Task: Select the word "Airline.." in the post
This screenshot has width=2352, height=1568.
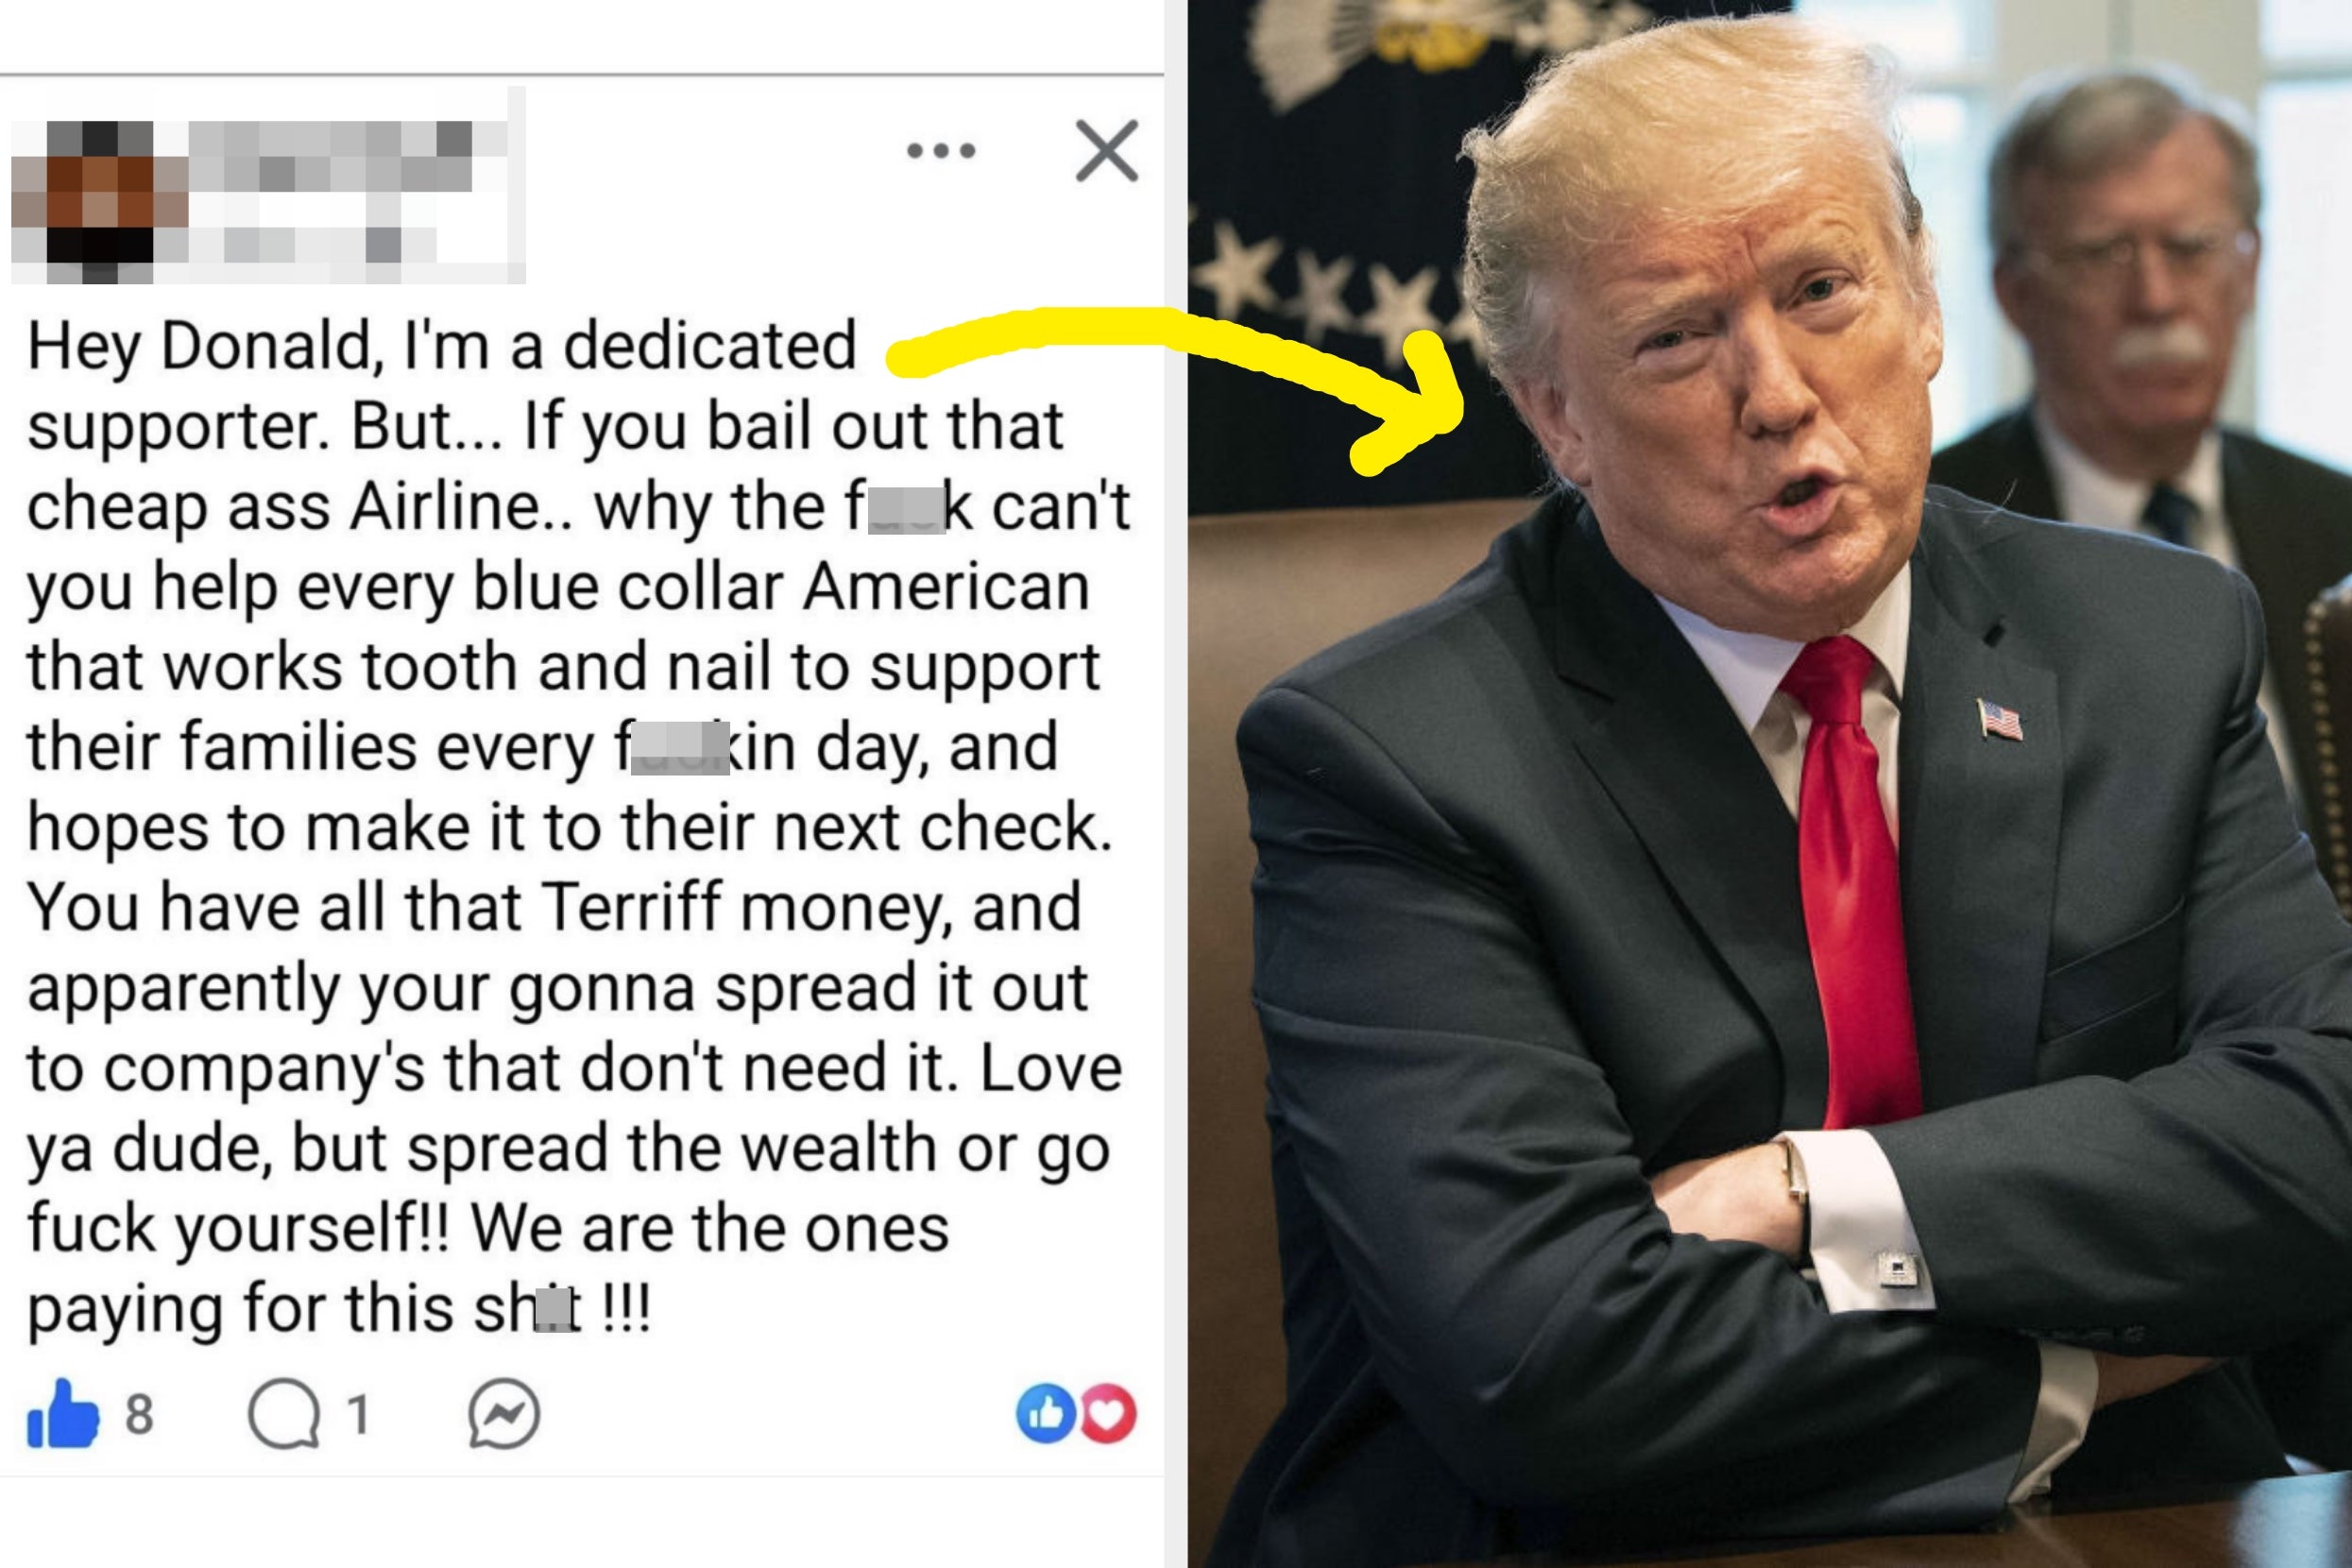Action: coord(461,506)
